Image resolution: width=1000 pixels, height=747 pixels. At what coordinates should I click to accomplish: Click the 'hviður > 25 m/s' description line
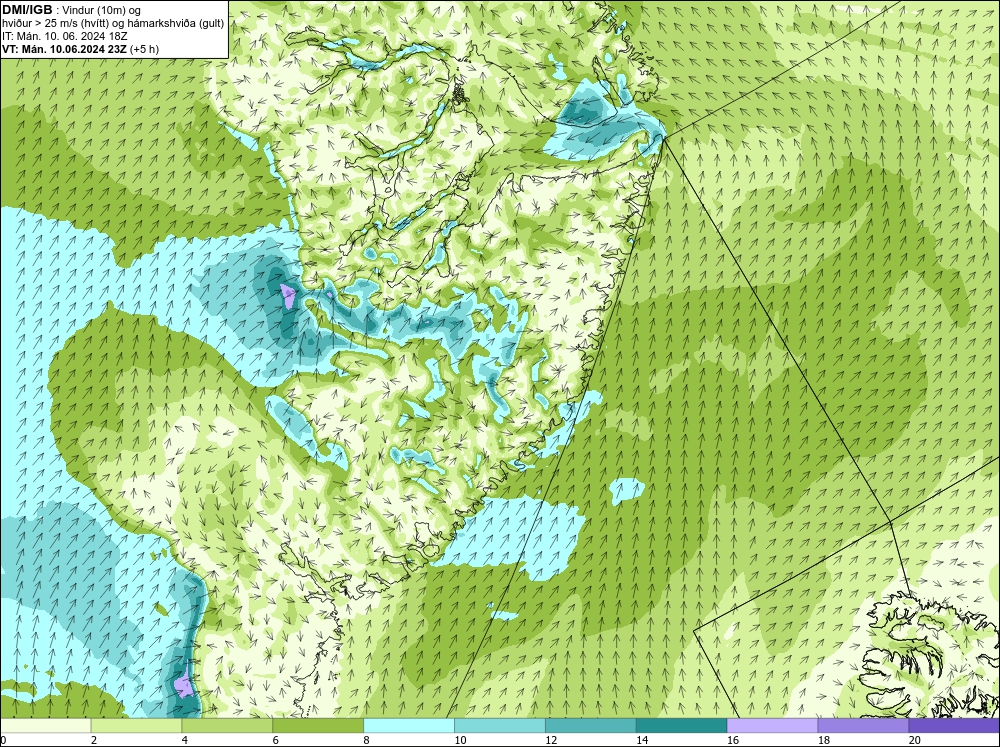[113, 24]
